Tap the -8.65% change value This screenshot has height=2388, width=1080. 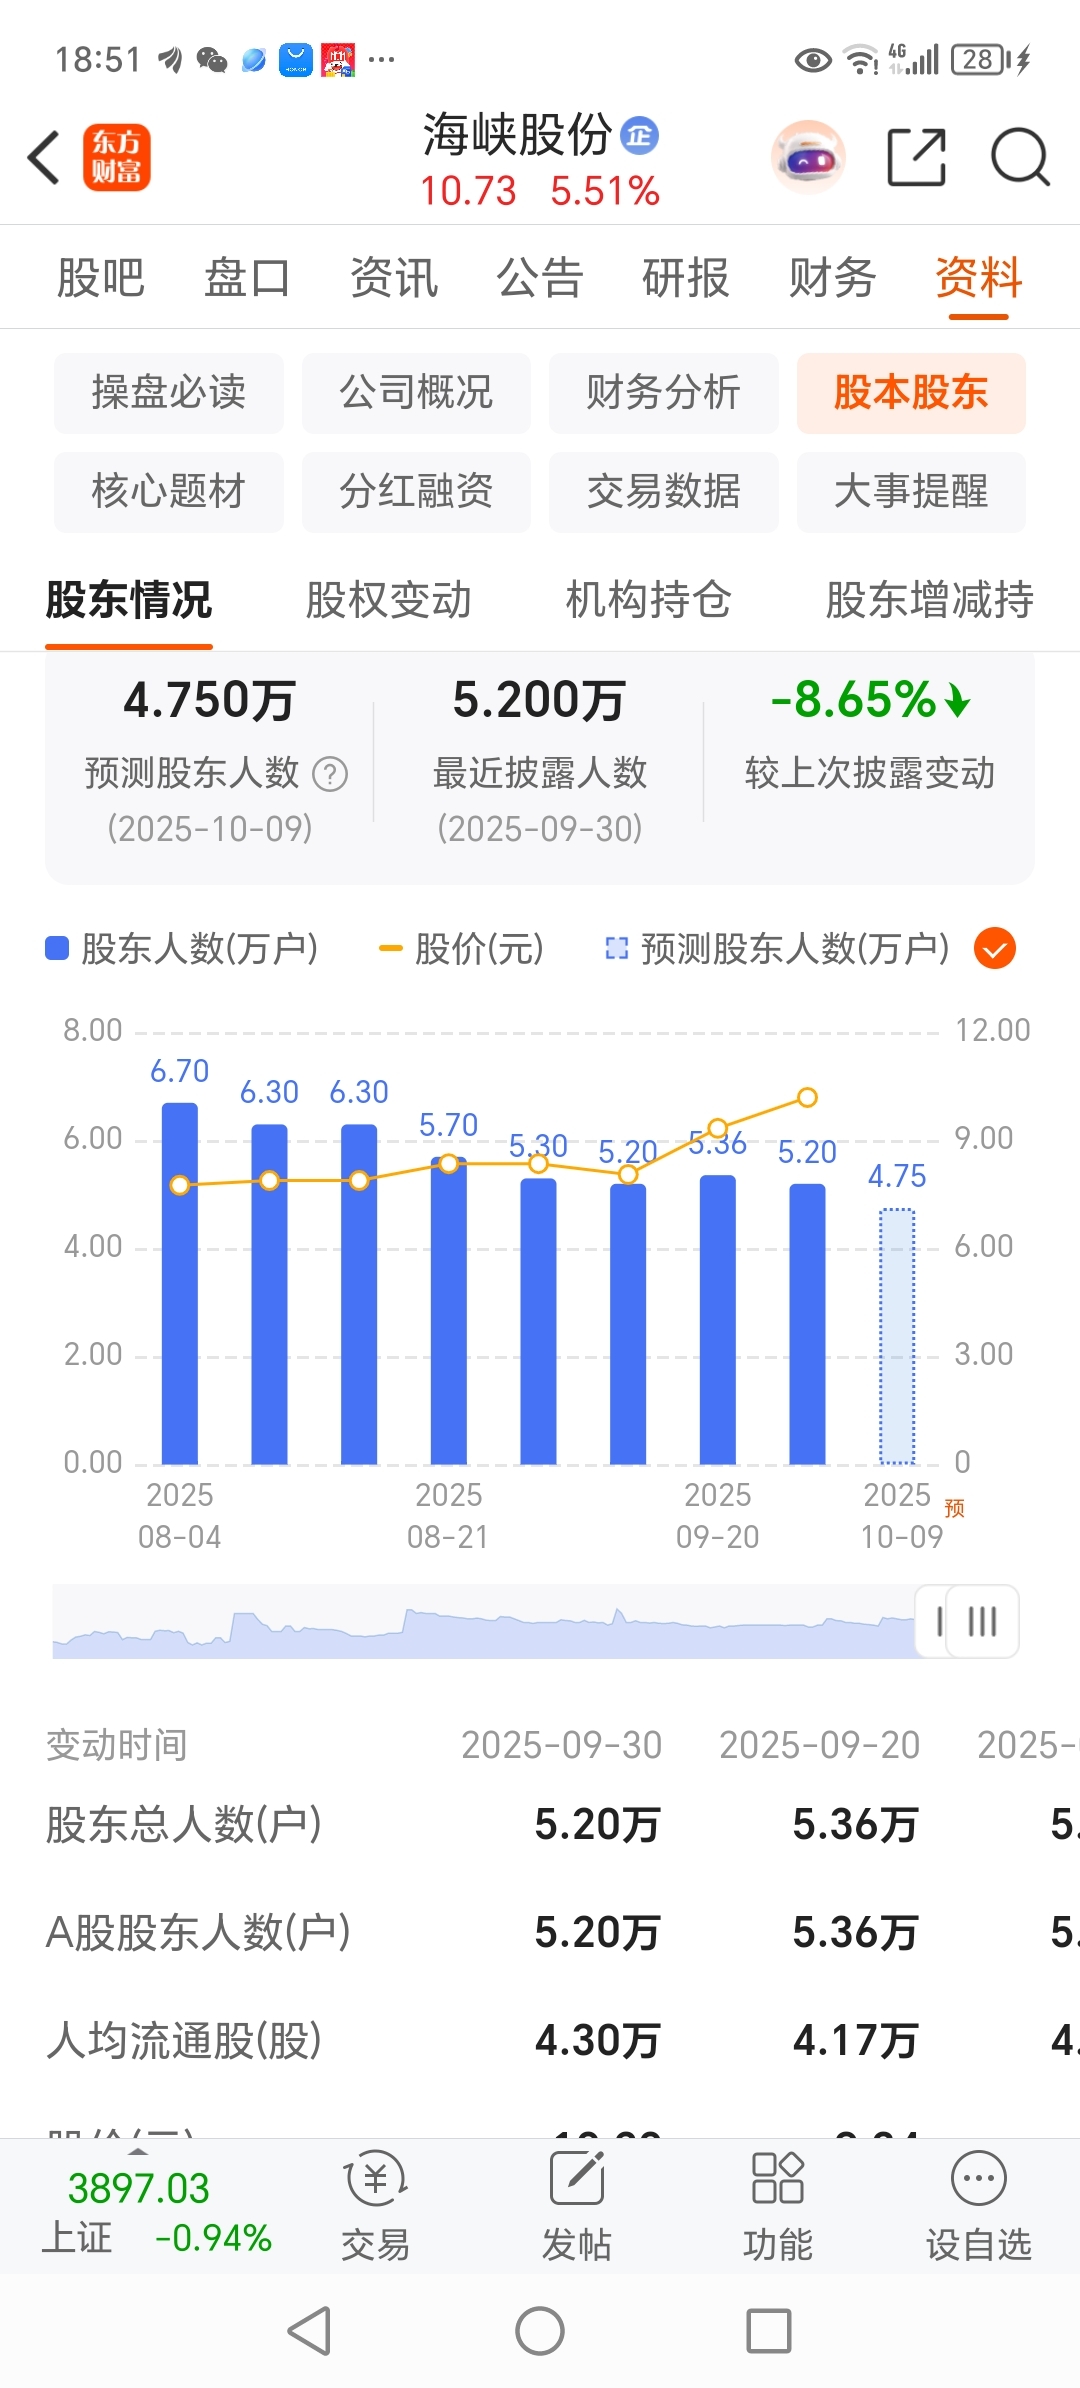[x=870, y=700]
